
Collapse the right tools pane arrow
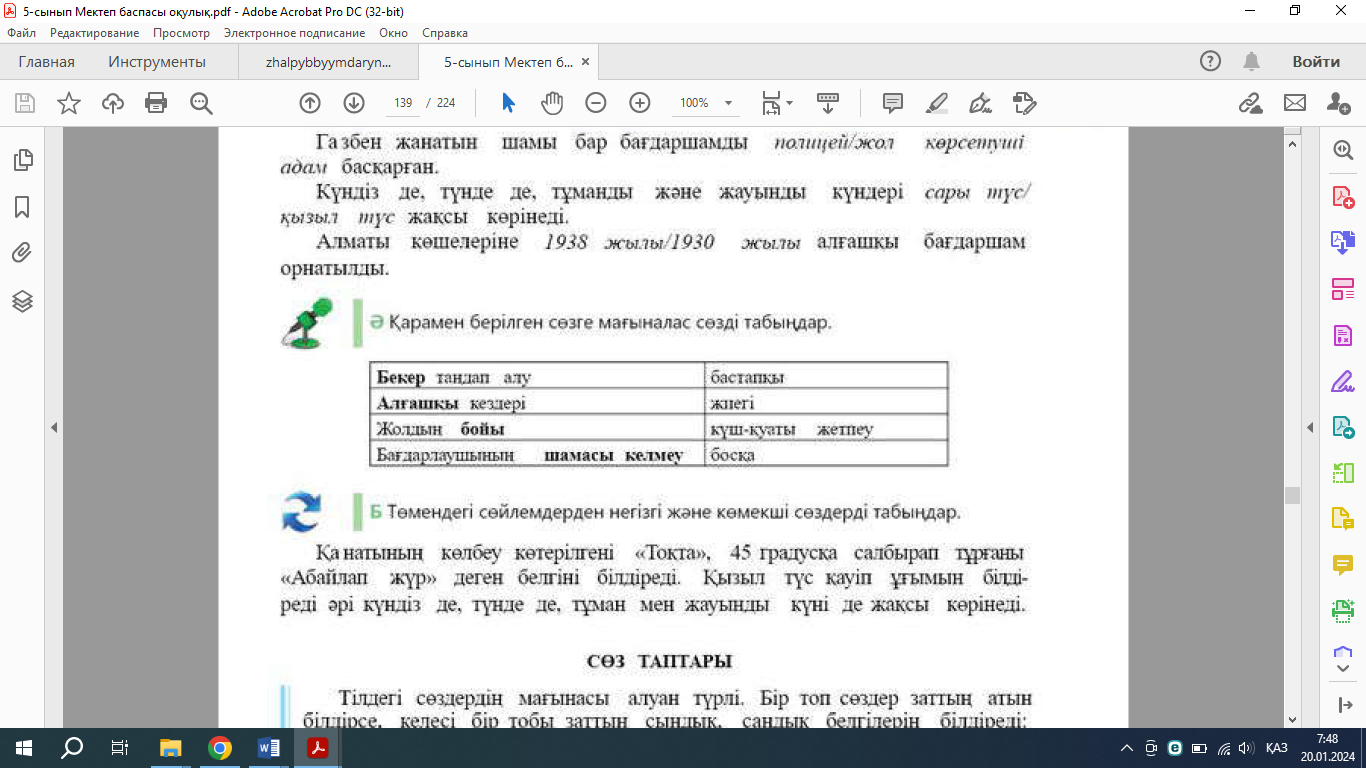(1311, 427)
